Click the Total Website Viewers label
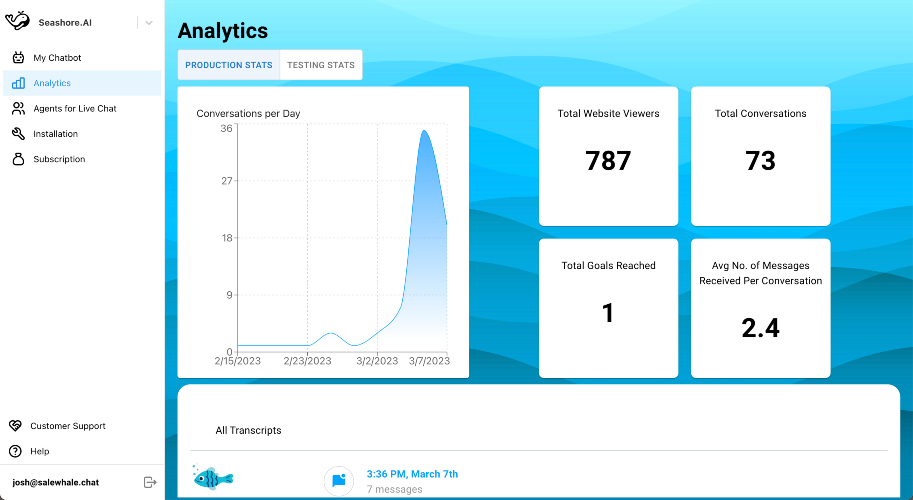913x500 pixels. tap(608, 114)
